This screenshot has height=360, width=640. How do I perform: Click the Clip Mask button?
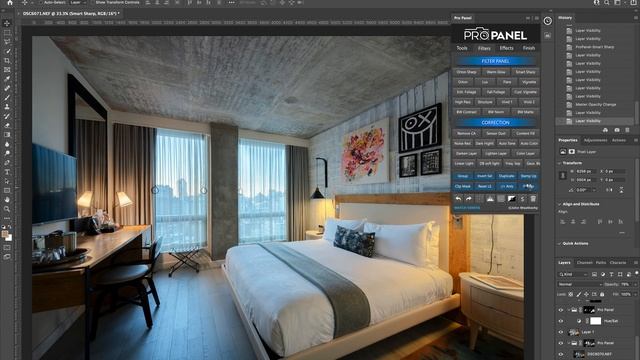(463, 186)
